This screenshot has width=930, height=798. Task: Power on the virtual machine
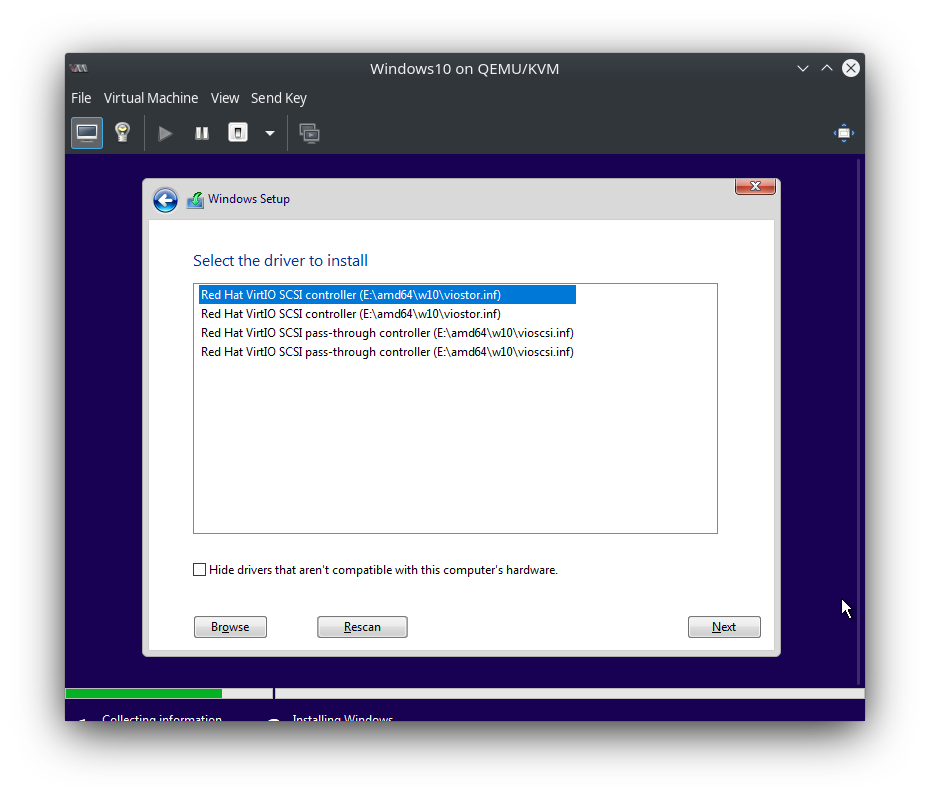point(165,133)
